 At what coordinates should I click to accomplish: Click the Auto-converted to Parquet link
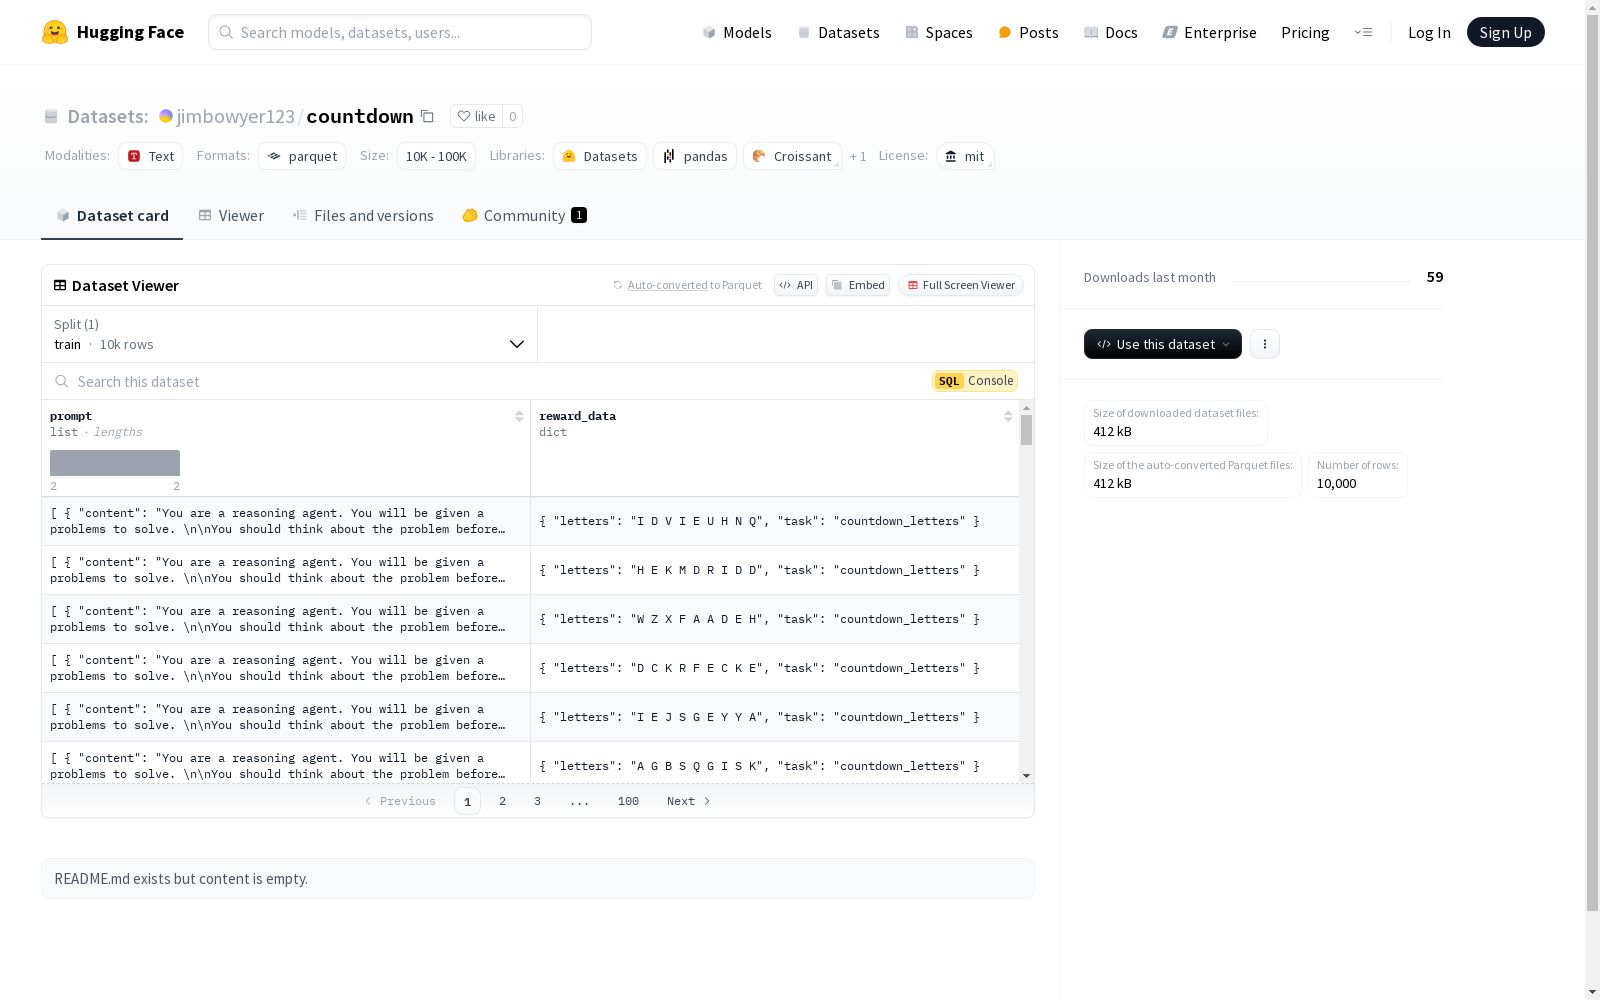(694, 285)
